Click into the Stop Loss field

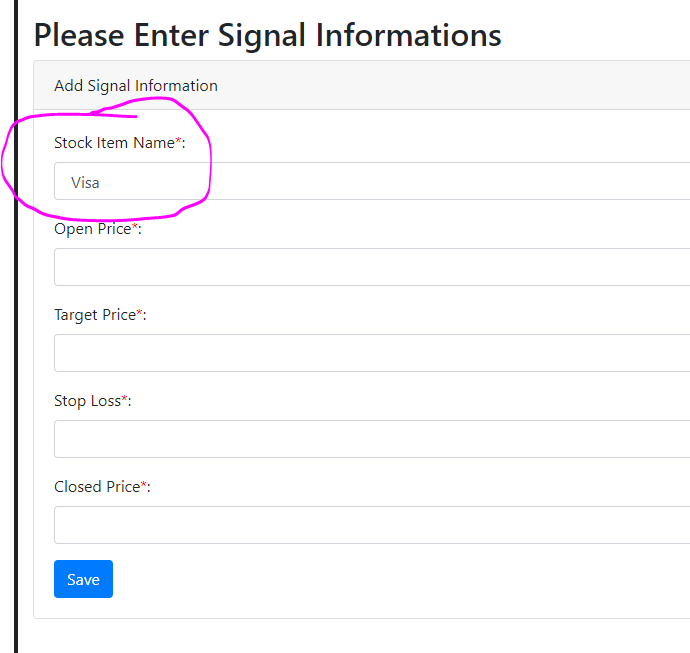point(372,439)
